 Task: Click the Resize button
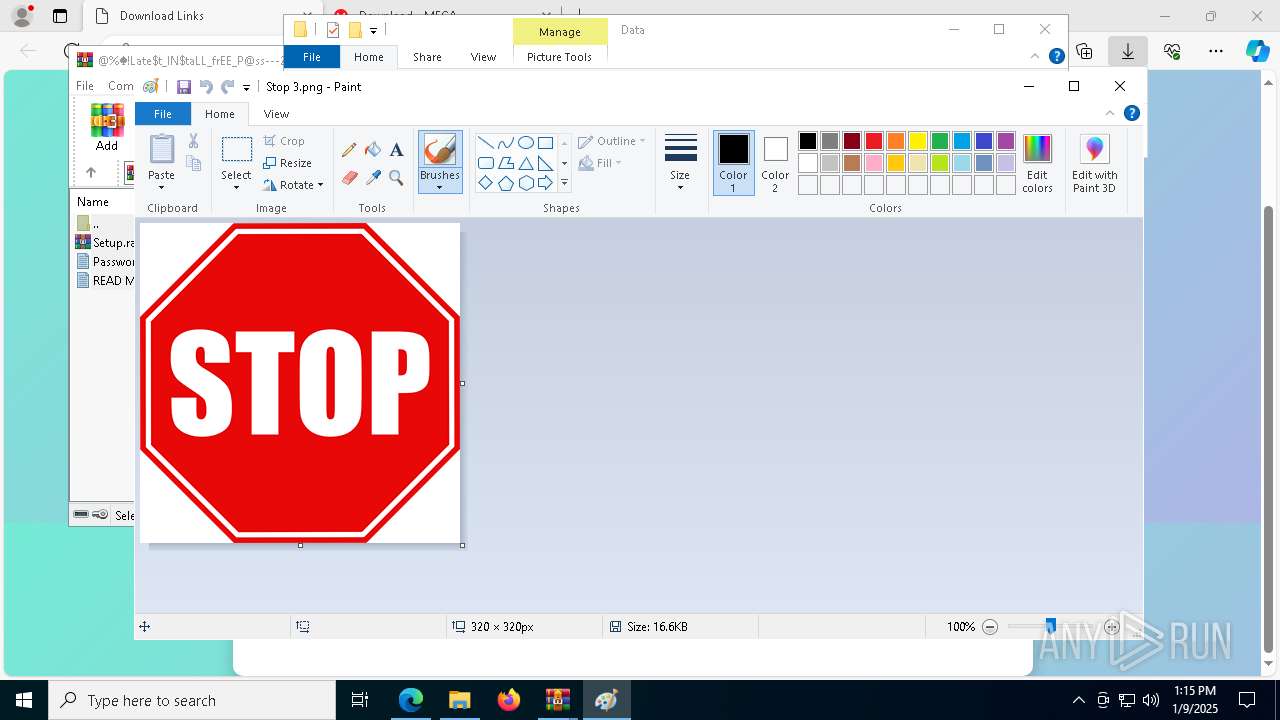tap(288, 163)
